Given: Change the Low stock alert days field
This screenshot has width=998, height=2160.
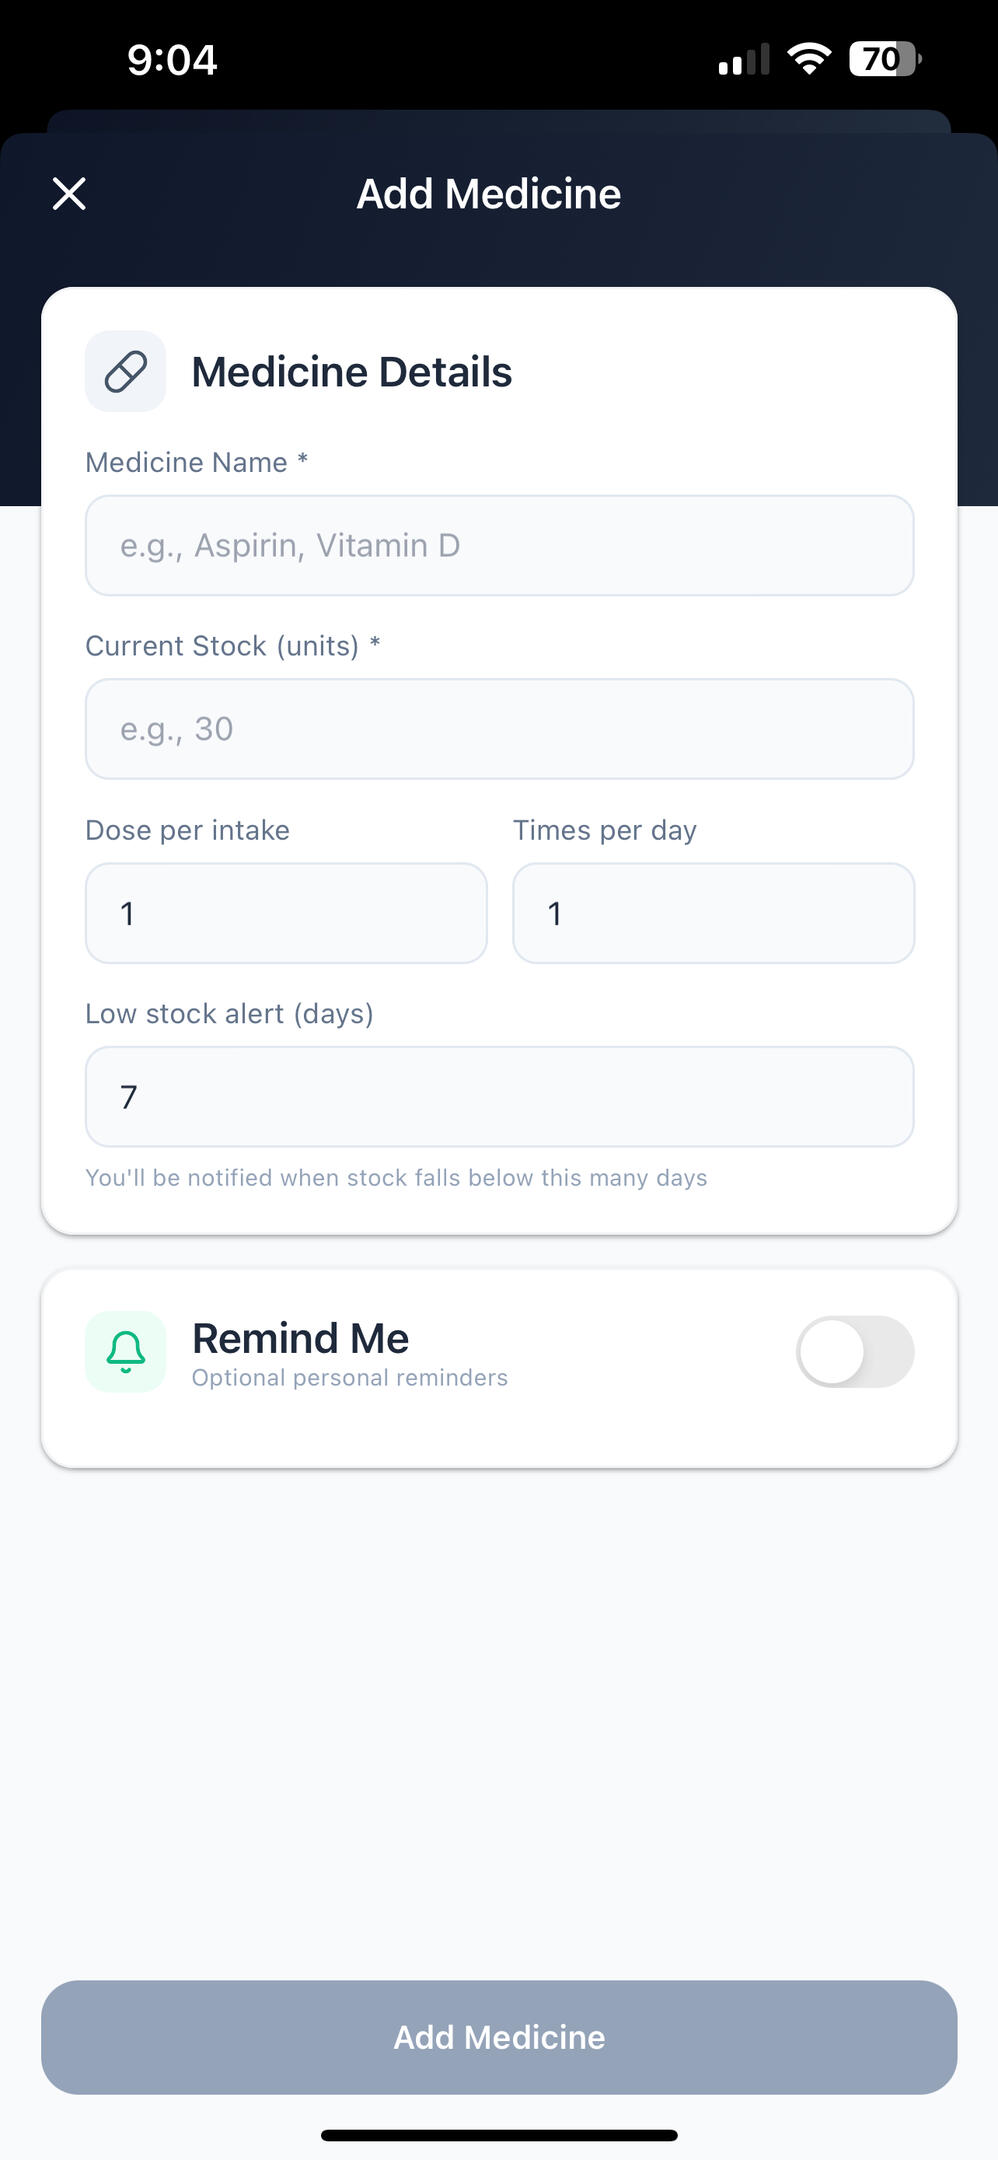Looking at the screenshot, I should pos(499,1097).
